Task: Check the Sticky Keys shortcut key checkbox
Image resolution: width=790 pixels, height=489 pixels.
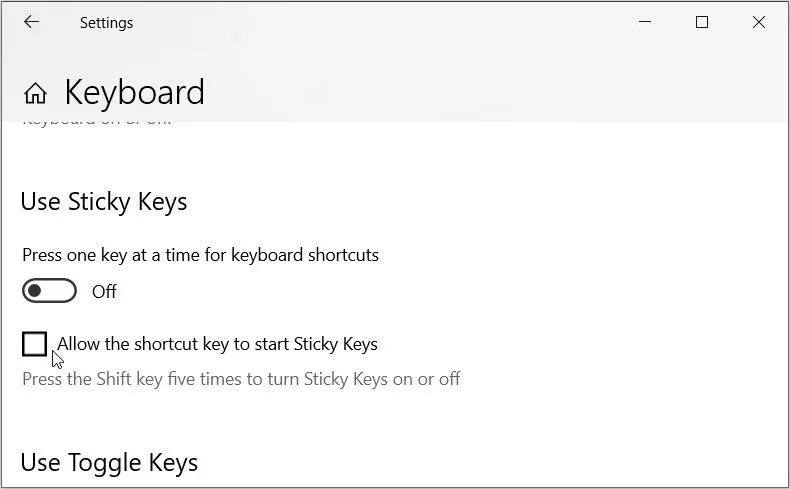Action: (x=34, y=344)
